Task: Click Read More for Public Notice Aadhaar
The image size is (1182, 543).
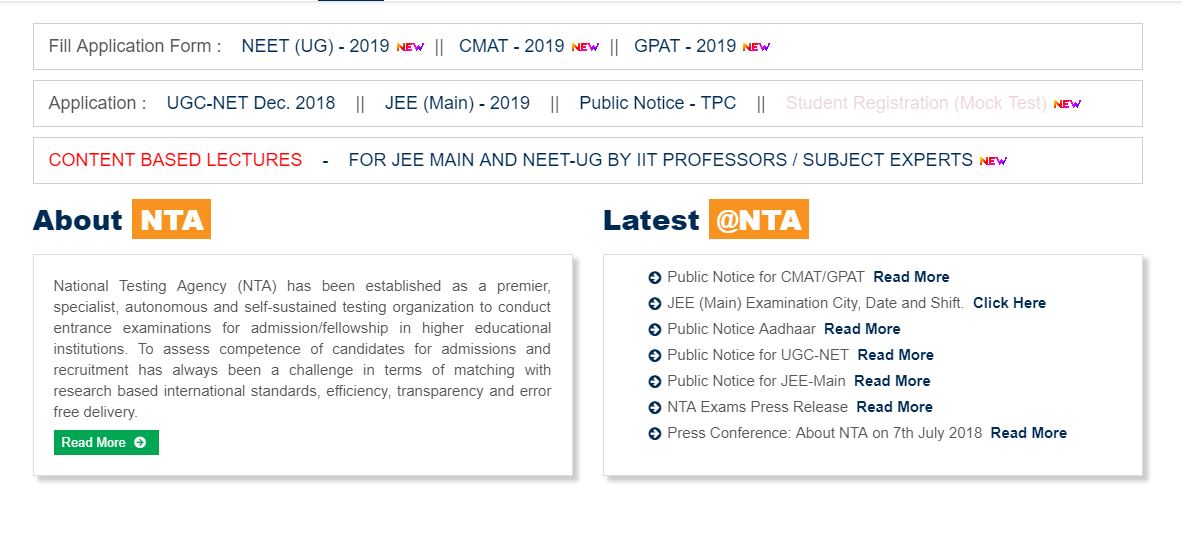Action: tap(862, 329)
